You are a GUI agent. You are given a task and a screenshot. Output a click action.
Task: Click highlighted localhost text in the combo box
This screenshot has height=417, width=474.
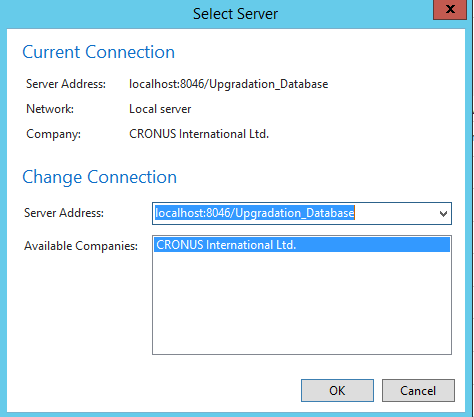click(x=255, y=213)
